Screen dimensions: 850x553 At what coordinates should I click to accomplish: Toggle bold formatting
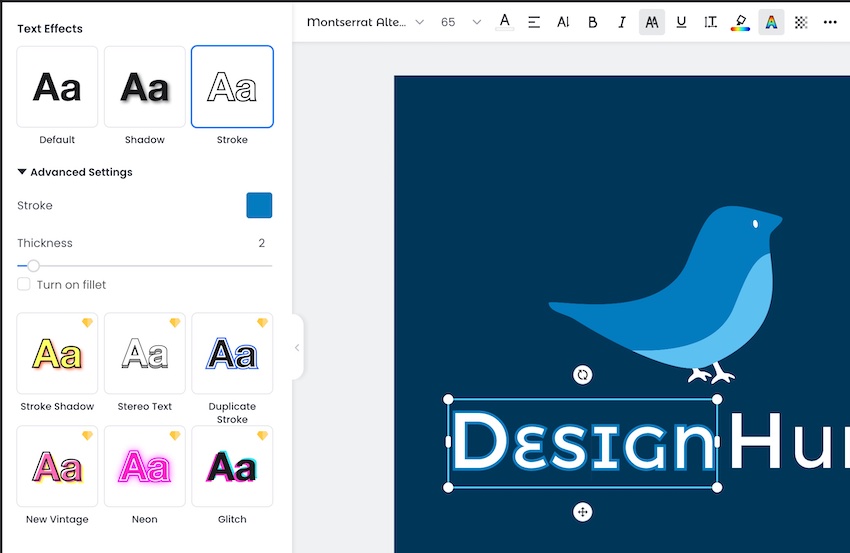[x=593, y=22]
